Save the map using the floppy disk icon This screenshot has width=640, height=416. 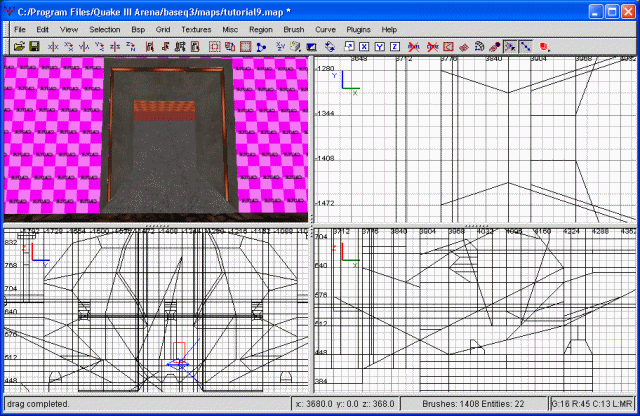[x=34, y=47]
